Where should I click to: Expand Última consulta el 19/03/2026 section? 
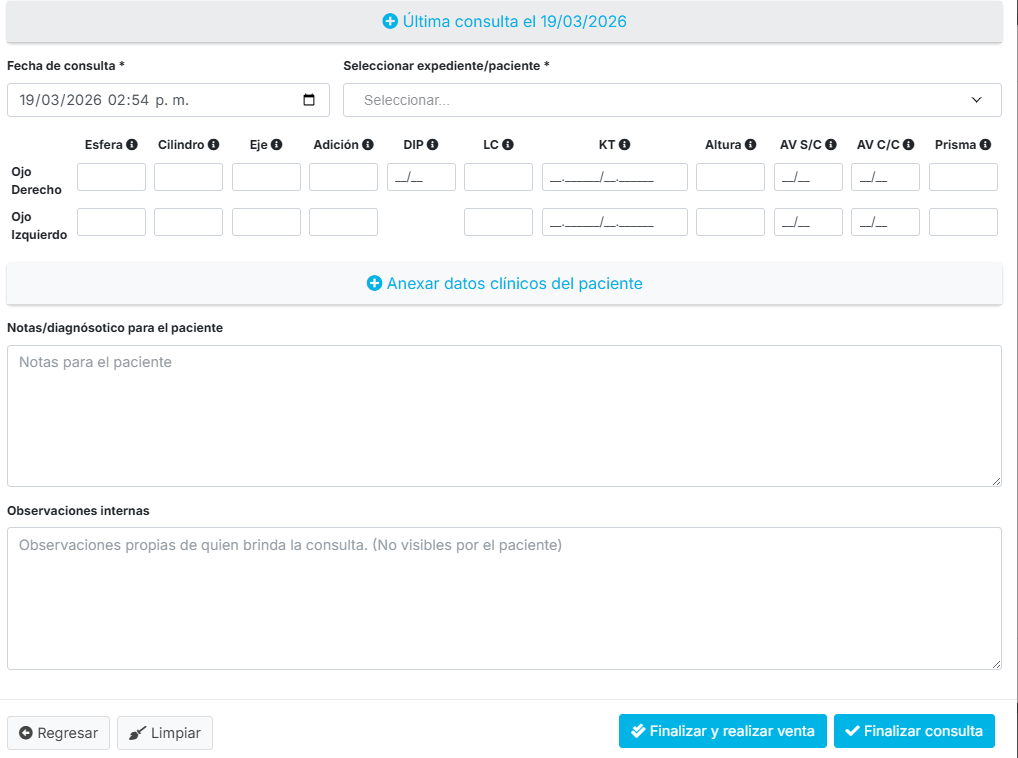(504, 21)
